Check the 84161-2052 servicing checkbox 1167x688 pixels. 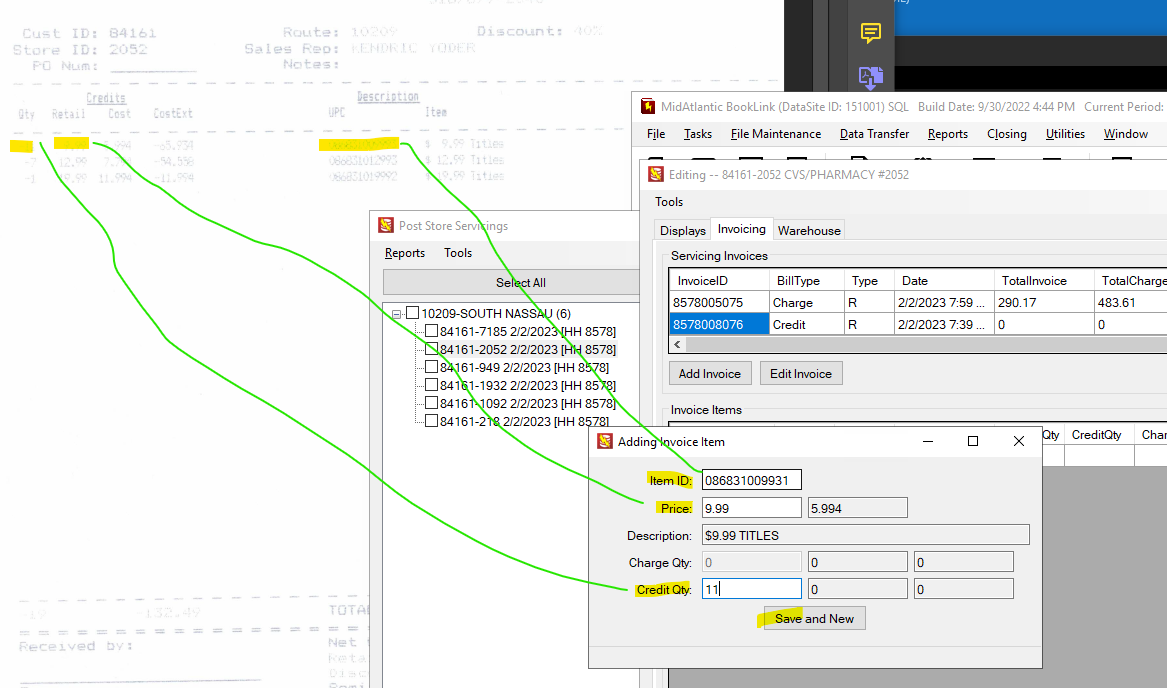tap(431, 348)
